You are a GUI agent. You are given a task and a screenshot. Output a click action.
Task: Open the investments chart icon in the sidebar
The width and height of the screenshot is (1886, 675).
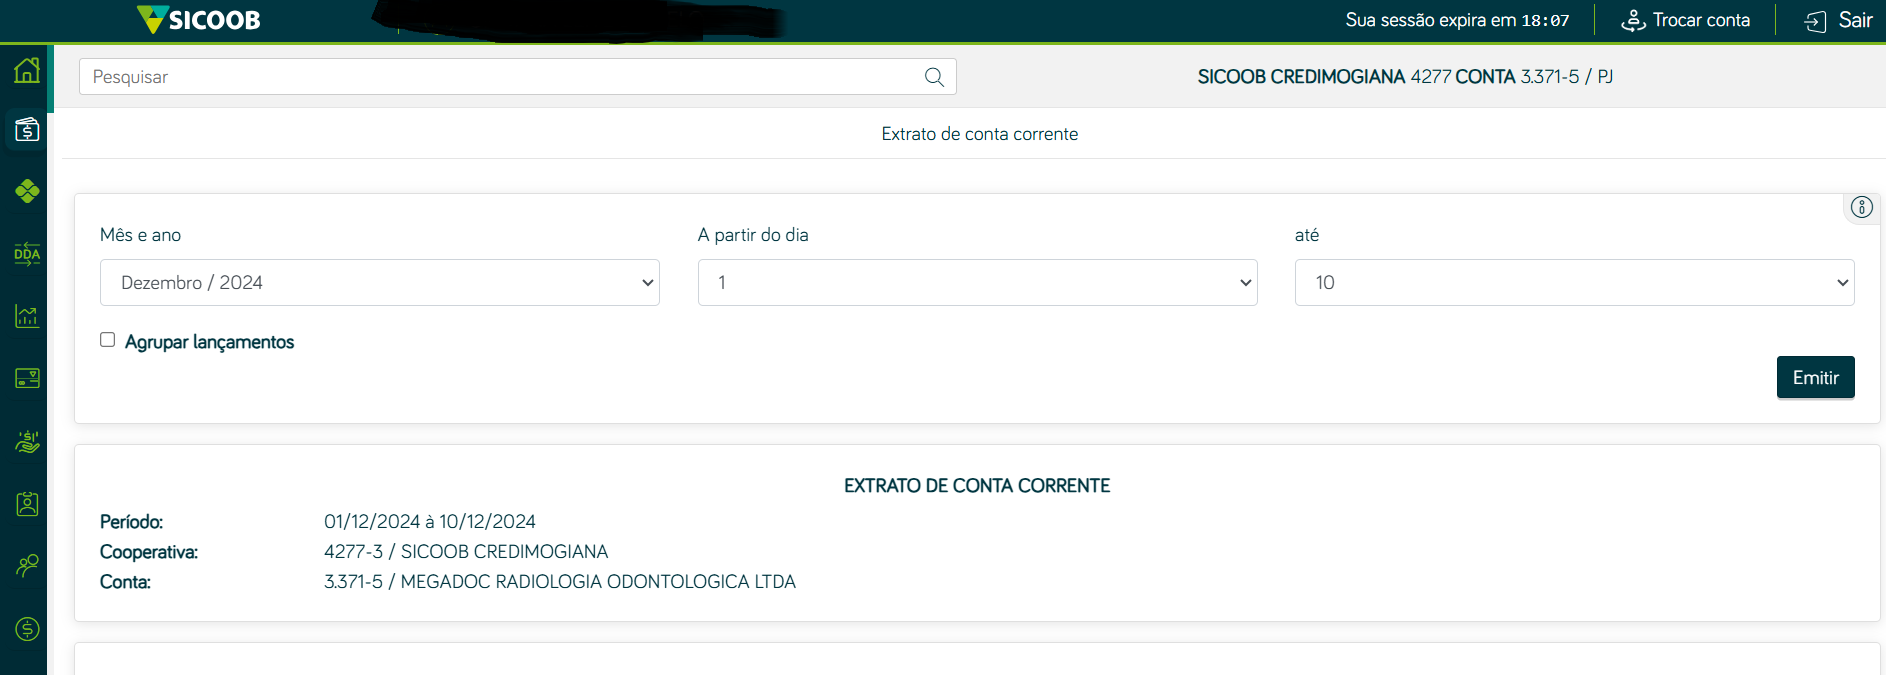tap(27, 317)
